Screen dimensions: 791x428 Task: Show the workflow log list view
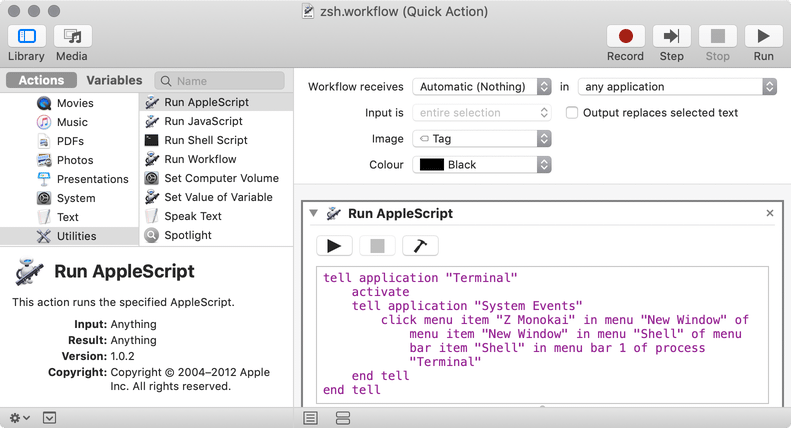tap(311, 418)
